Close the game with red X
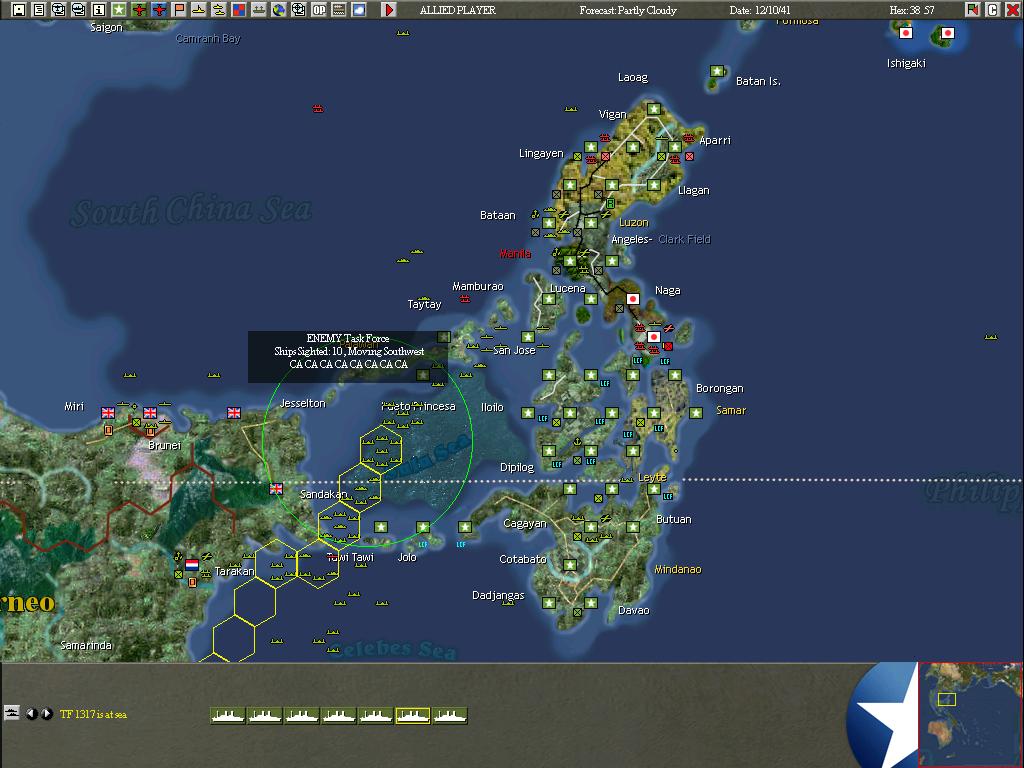Image resolution: width=1024 pixels, height=768 pixels. (x=1013, y=10)
